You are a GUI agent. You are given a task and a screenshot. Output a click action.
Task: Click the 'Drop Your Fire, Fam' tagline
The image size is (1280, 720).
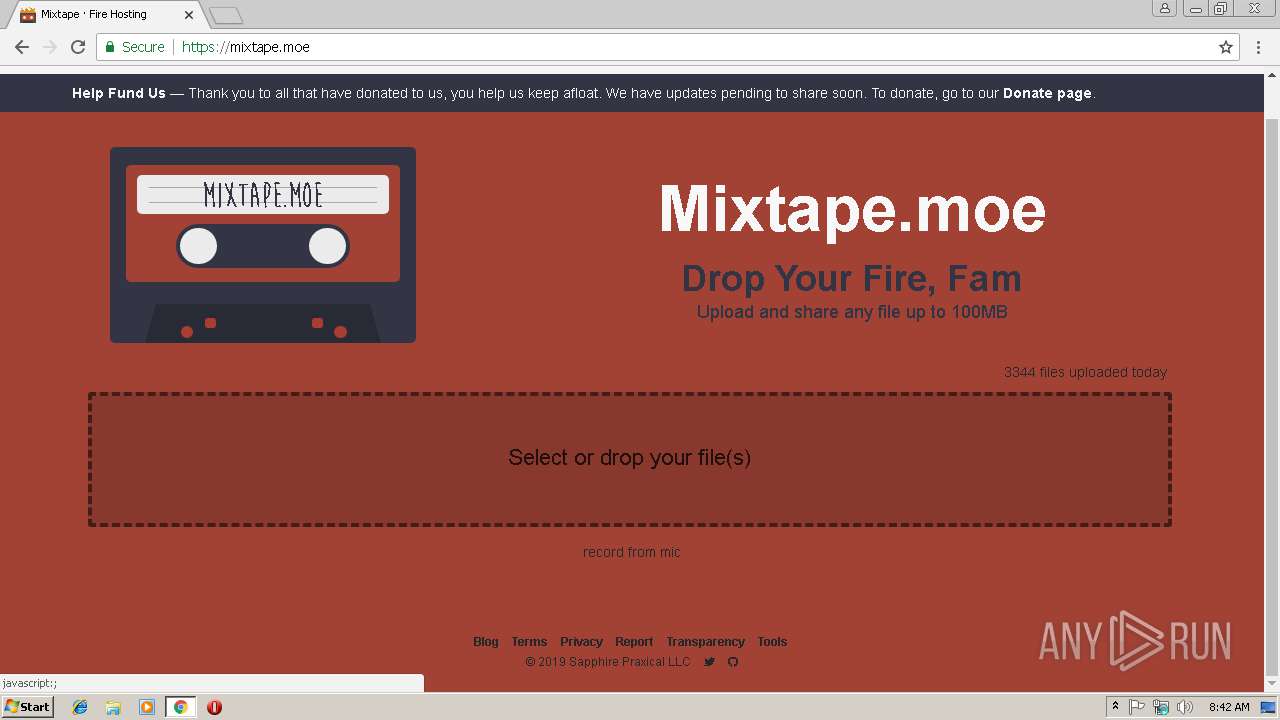(x=852, y=278)
